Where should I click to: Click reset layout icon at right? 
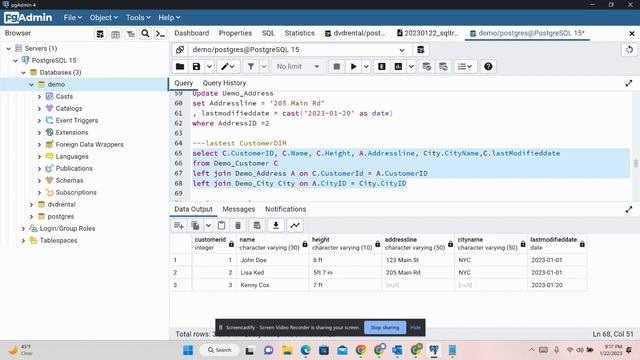point(629,50)
